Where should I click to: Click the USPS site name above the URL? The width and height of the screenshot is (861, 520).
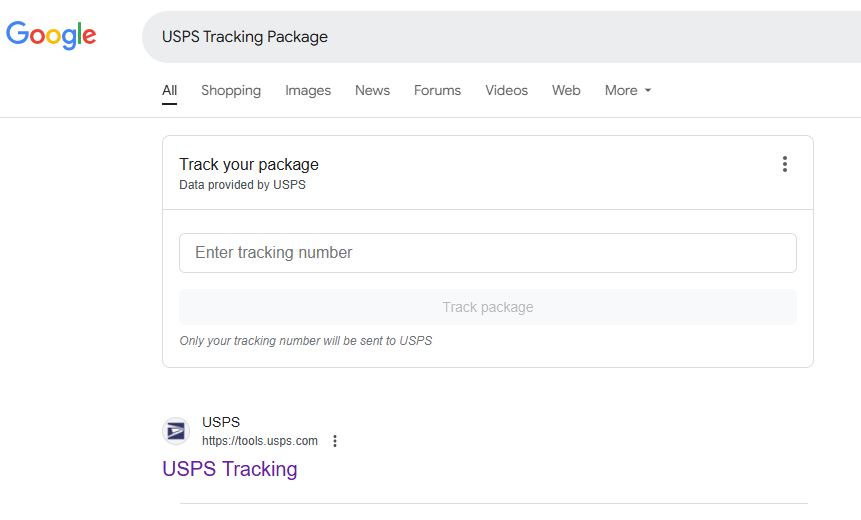[x=221, y=422]
